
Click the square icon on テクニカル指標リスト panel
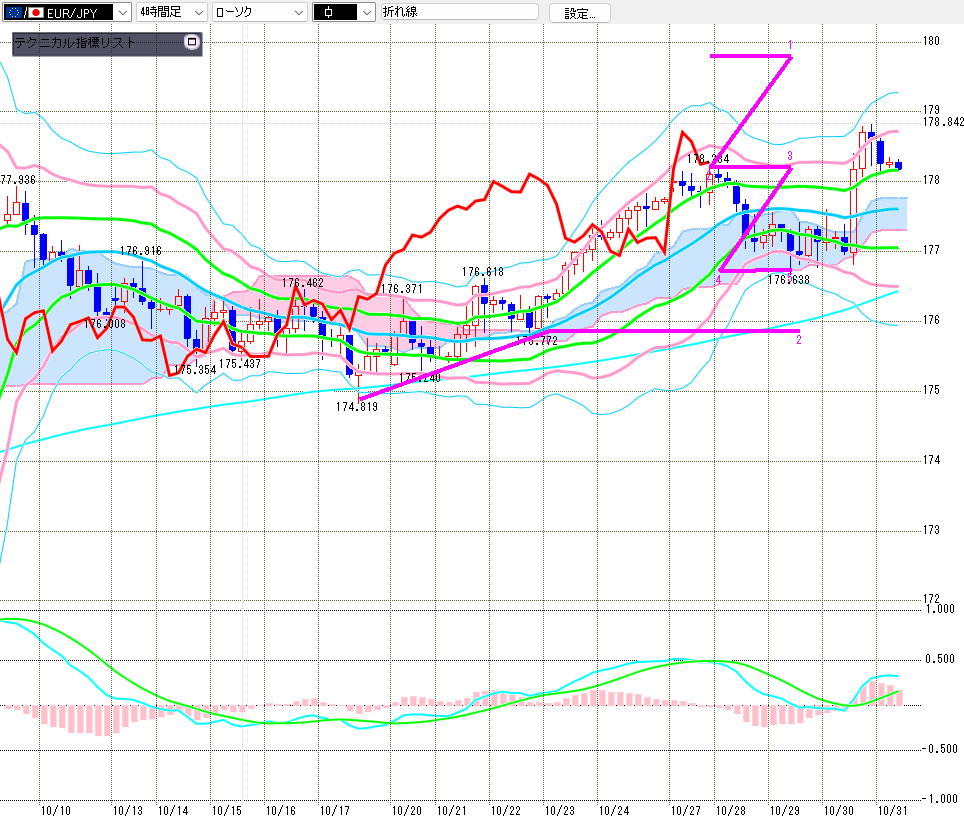tap(192, 43)
